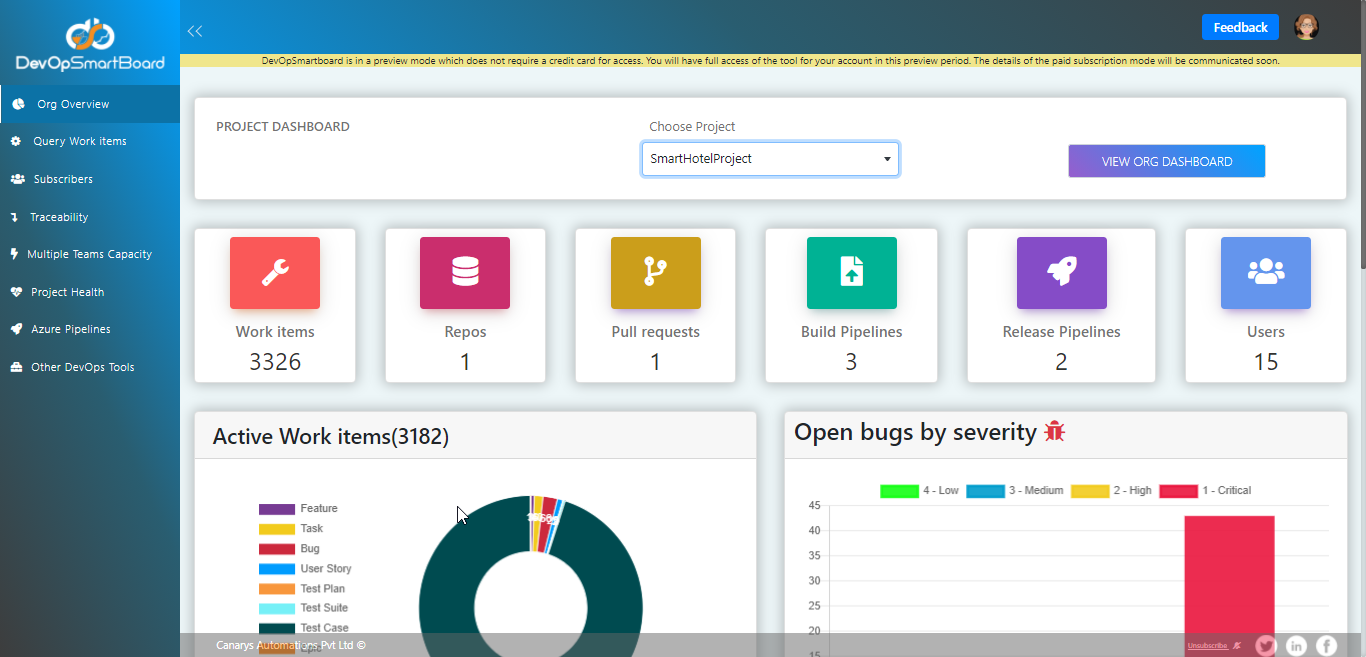This screenshot has height=657, width=1366.
Task: Click the DevOpSmartBoard logo
Action: tap(90, 45)
